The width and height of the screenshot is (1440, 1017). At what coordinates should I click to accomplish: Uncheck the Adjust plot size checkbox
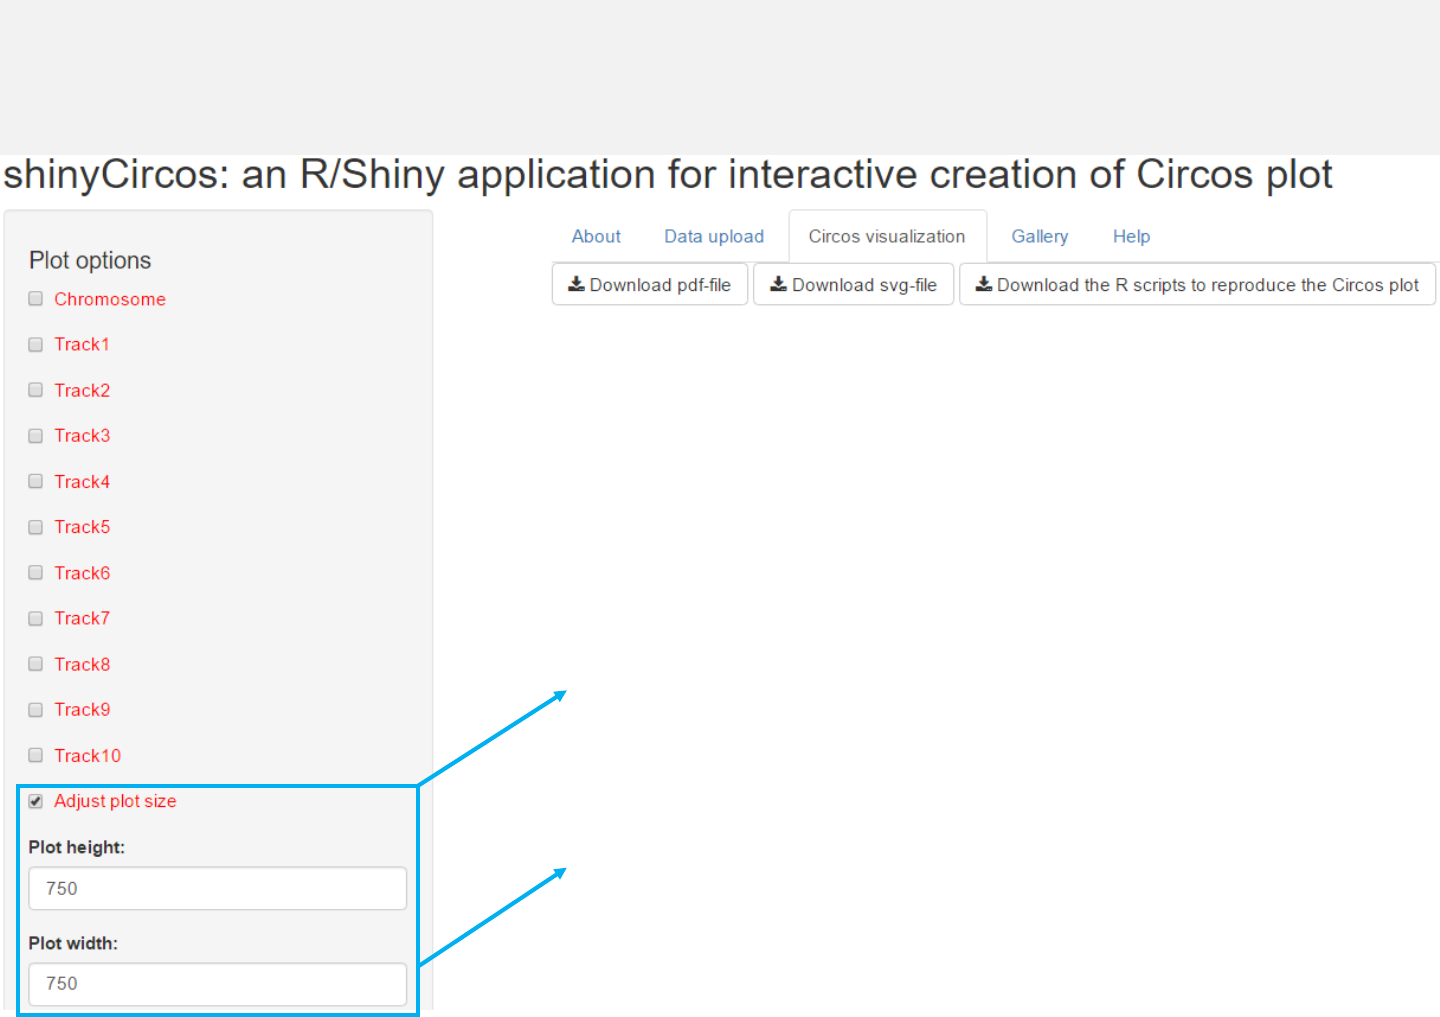[x=36, y=801]
